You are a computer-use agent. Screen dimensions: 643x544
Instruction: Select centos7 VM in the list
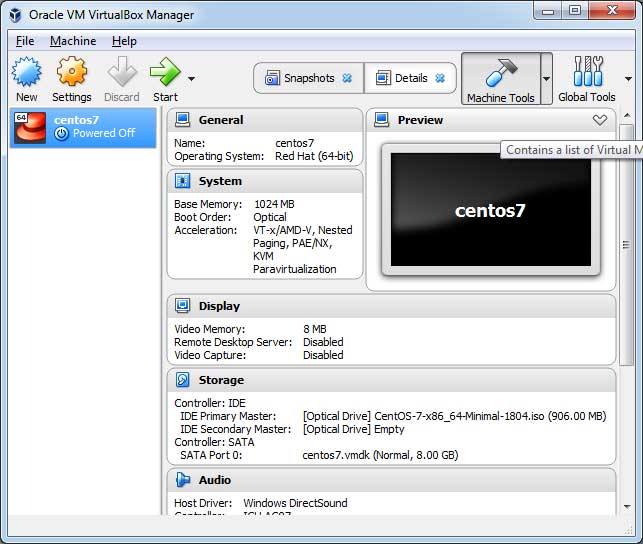[83, 127]
